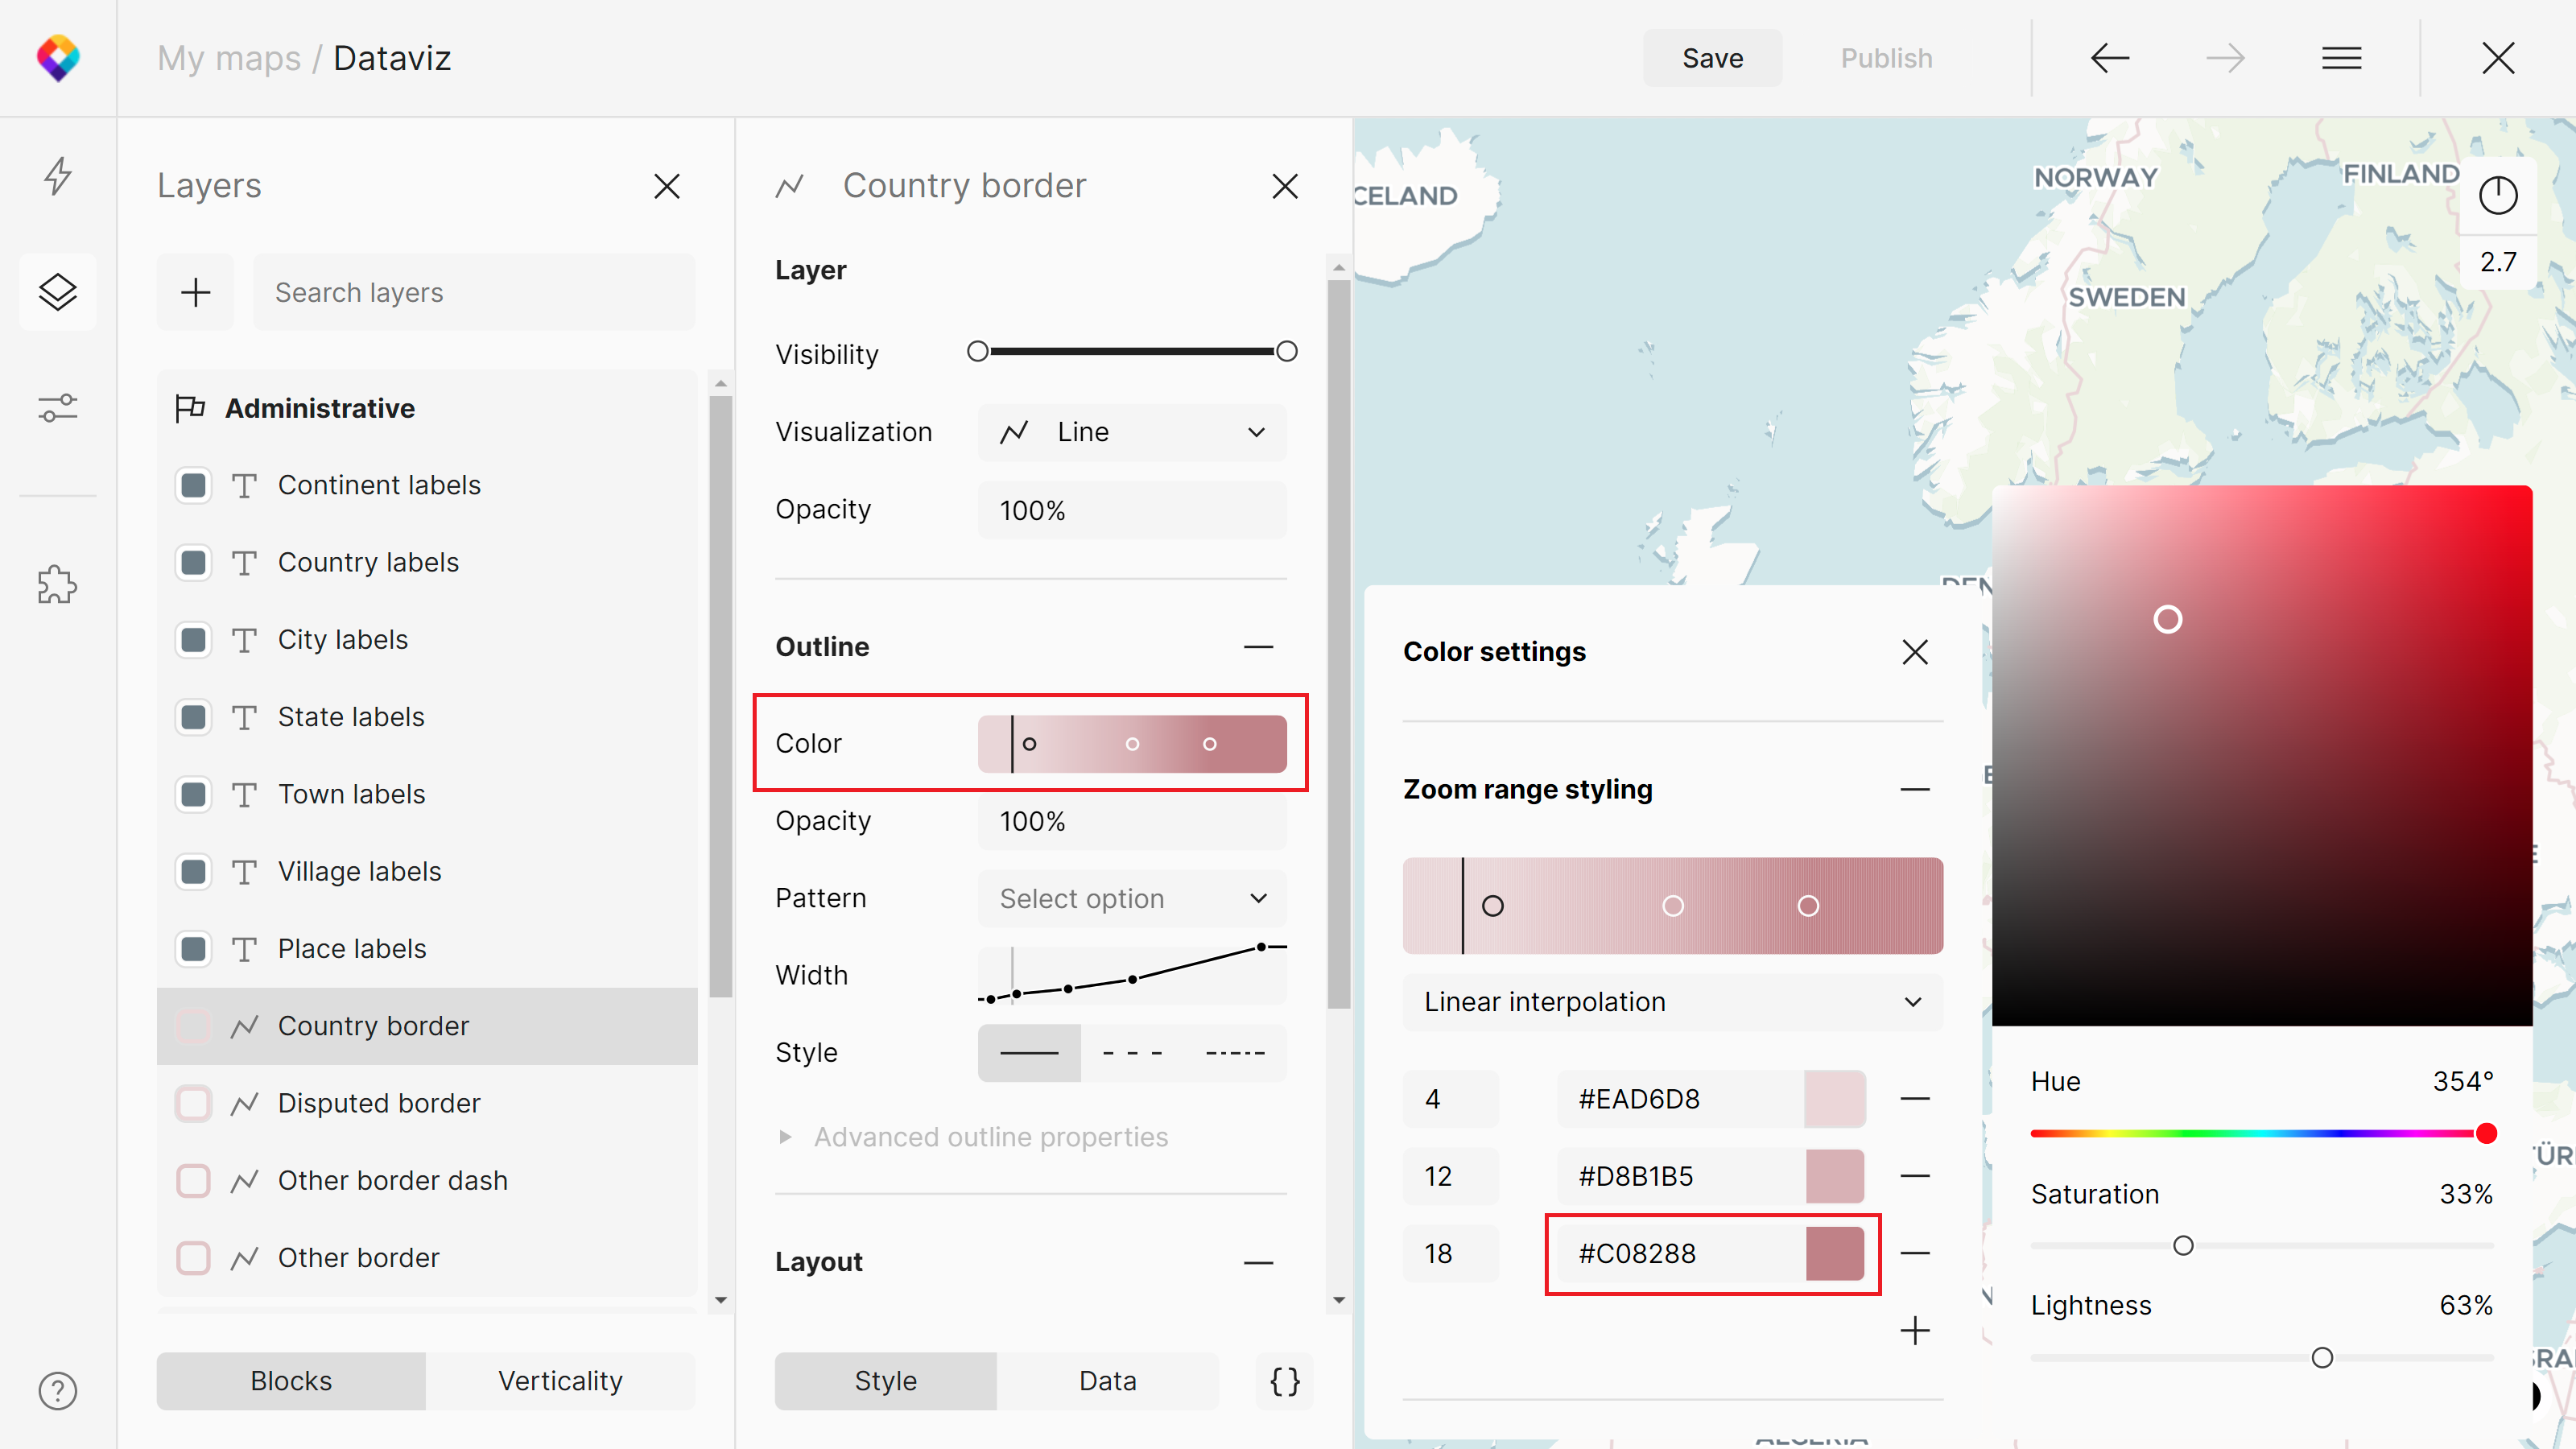Open the JSON code braces editor

coord(1284,1381)
